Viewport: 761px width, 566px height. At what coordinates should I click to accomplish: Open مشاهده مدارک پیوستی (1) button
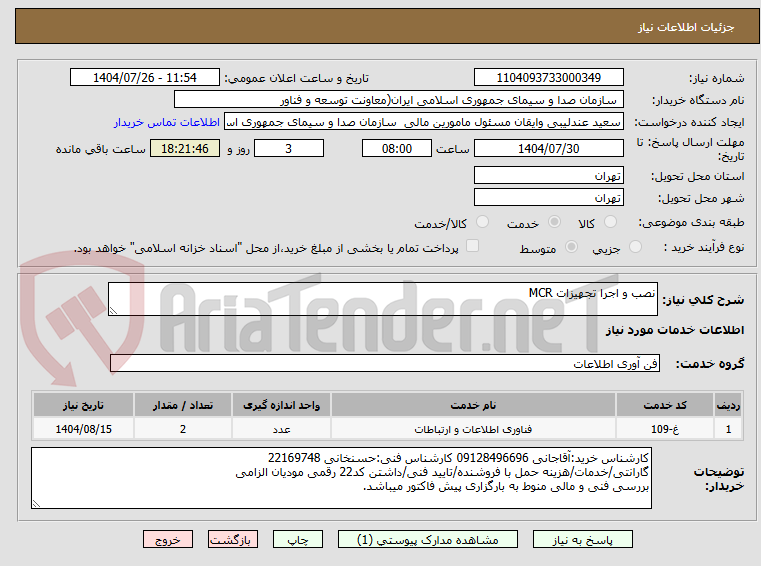428,539
